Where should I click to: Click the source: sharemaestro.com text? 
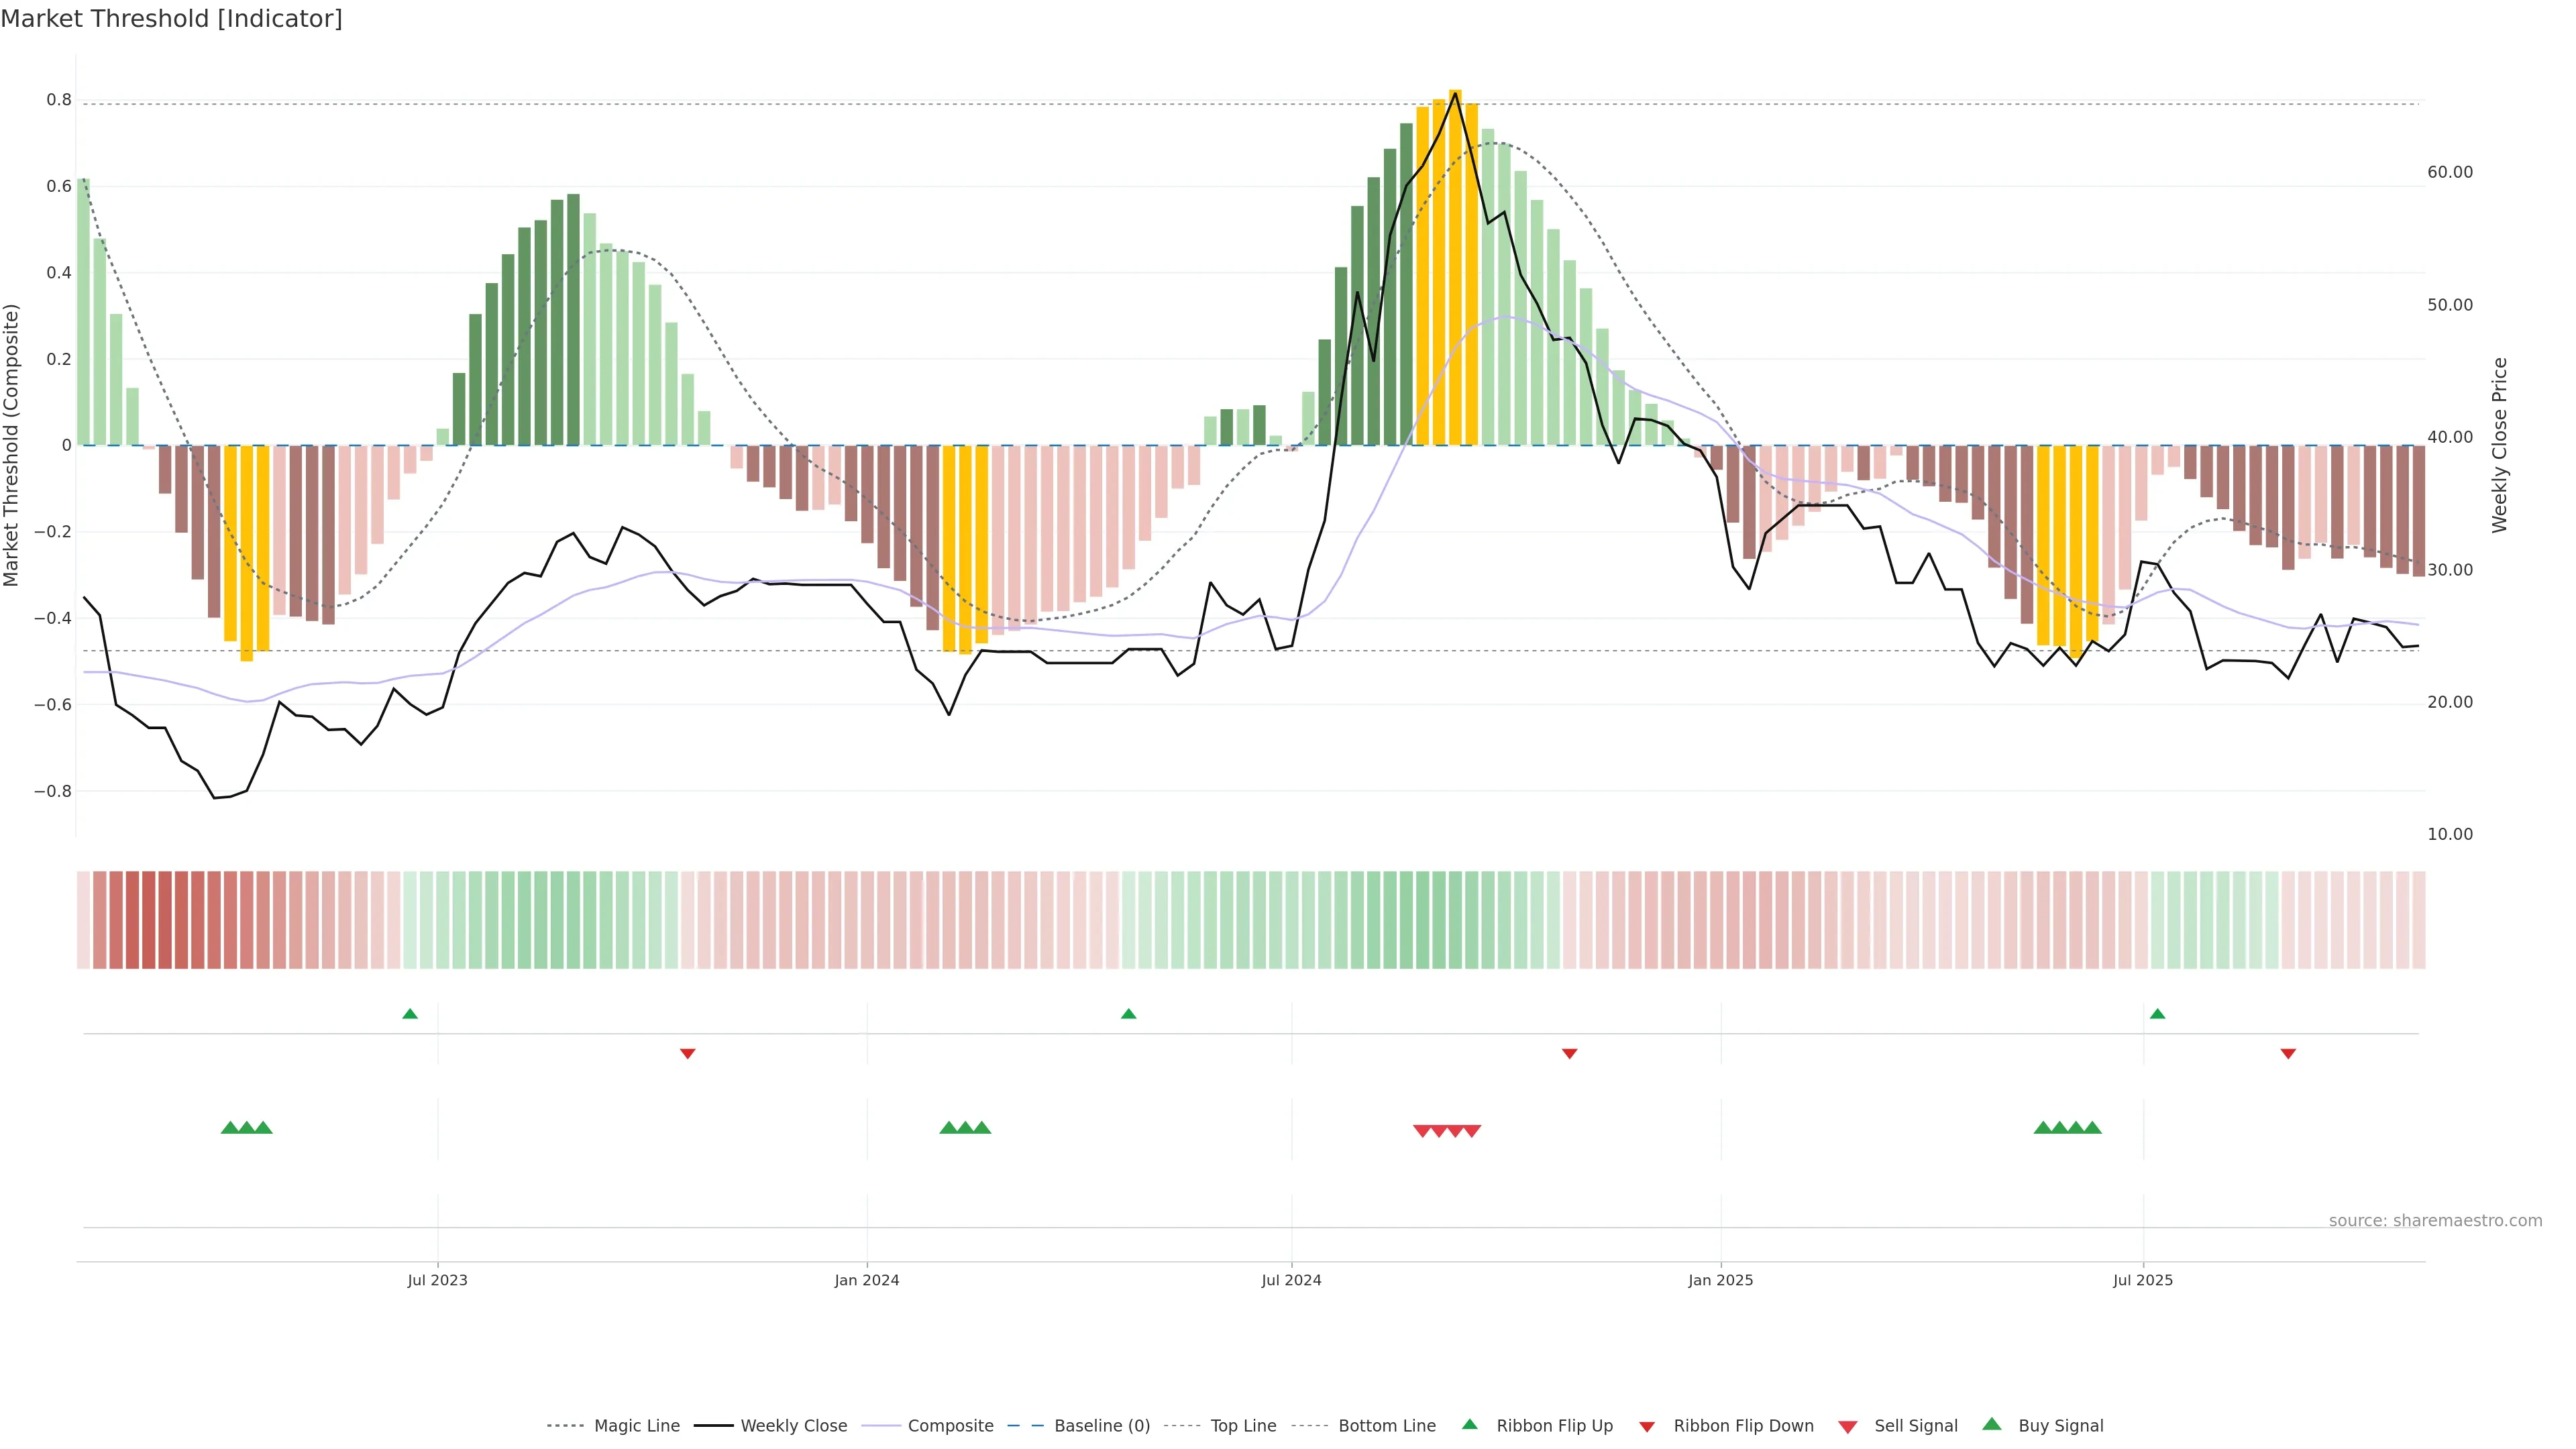pyautogui.click(x=2435, y=1220)
